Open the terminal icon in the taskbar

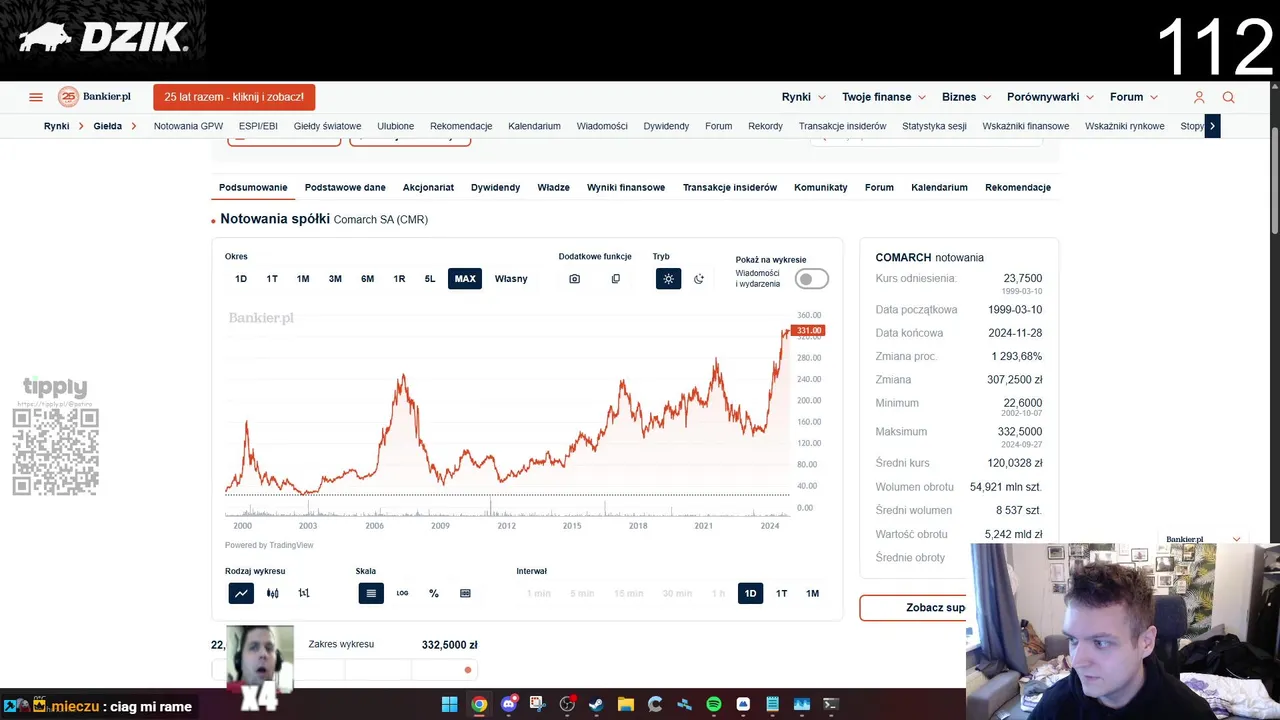[x=831, y=704]
